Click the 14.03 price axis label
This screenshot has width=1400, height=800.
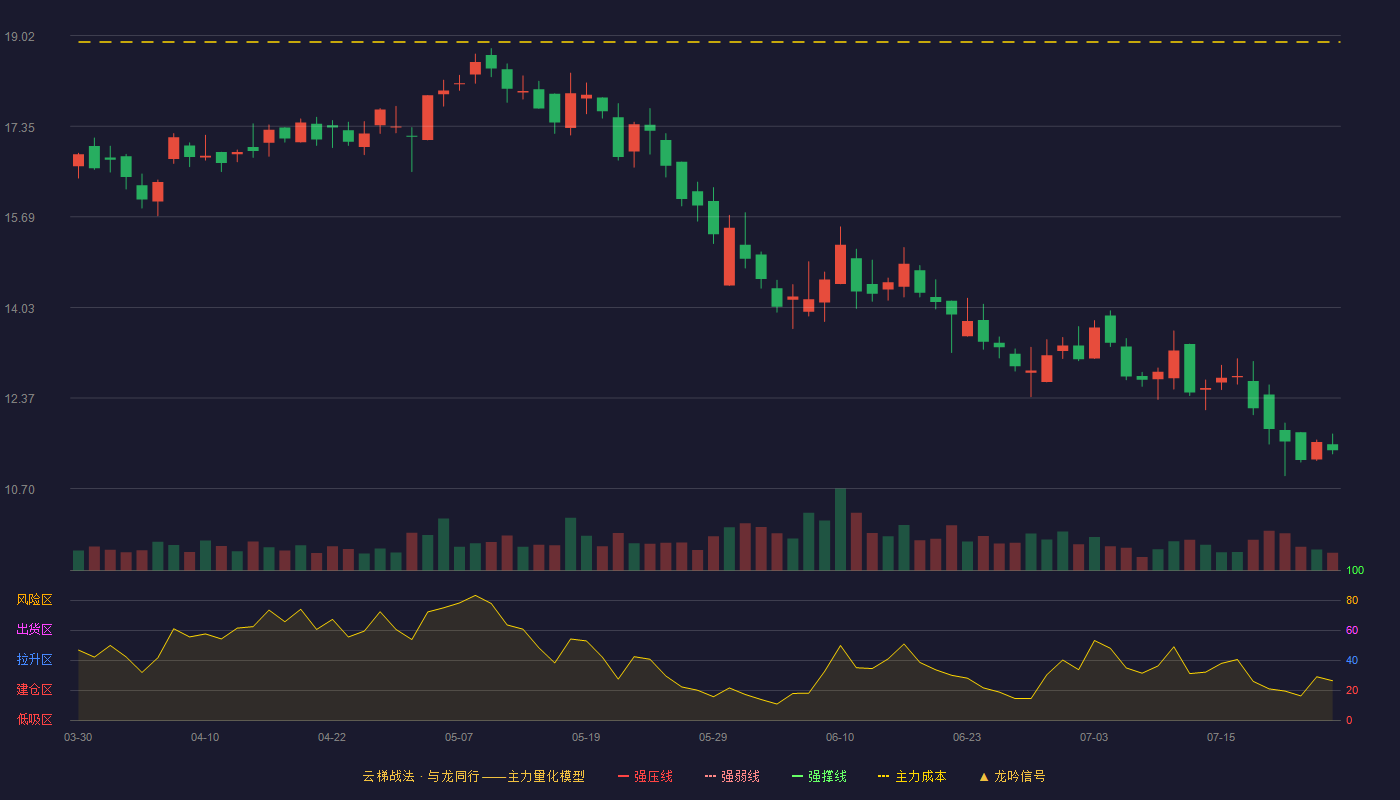(19, 309)
